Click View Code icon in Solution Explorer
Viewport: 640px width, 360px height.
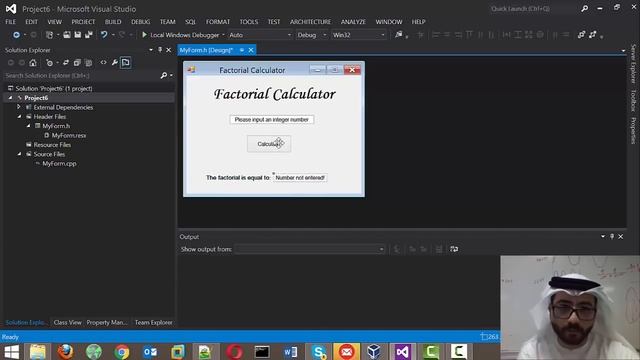click(x=103, y=63)
